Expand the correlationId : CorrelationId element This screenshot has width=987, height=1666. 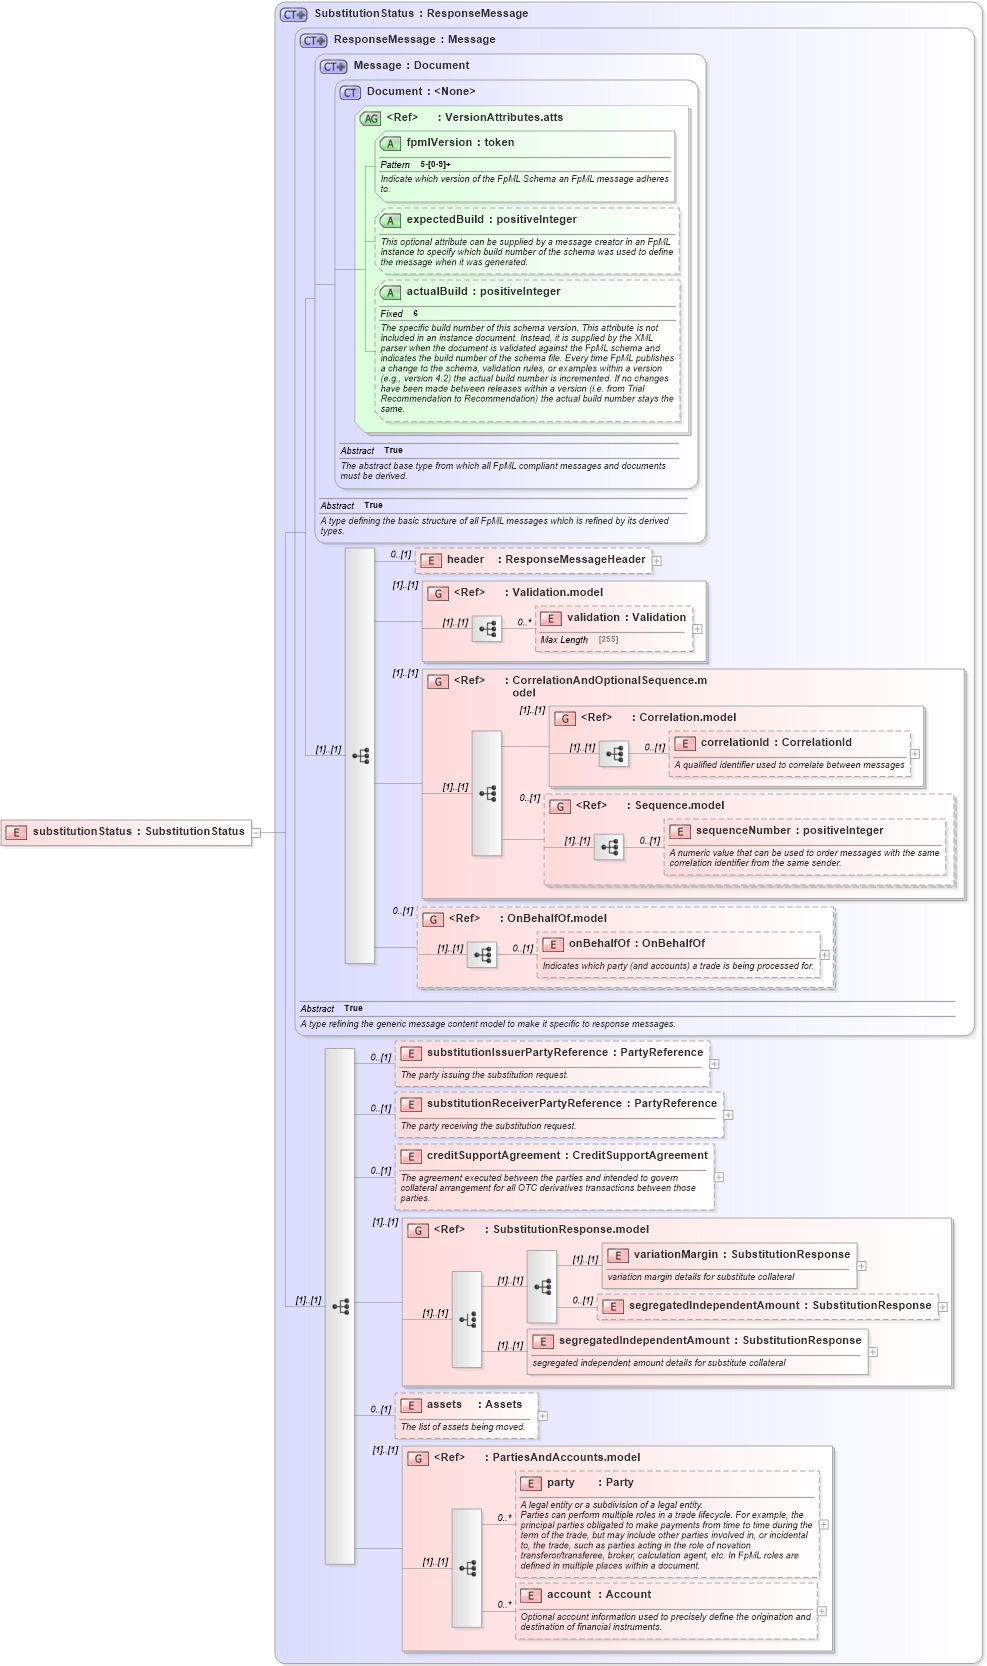915,754
